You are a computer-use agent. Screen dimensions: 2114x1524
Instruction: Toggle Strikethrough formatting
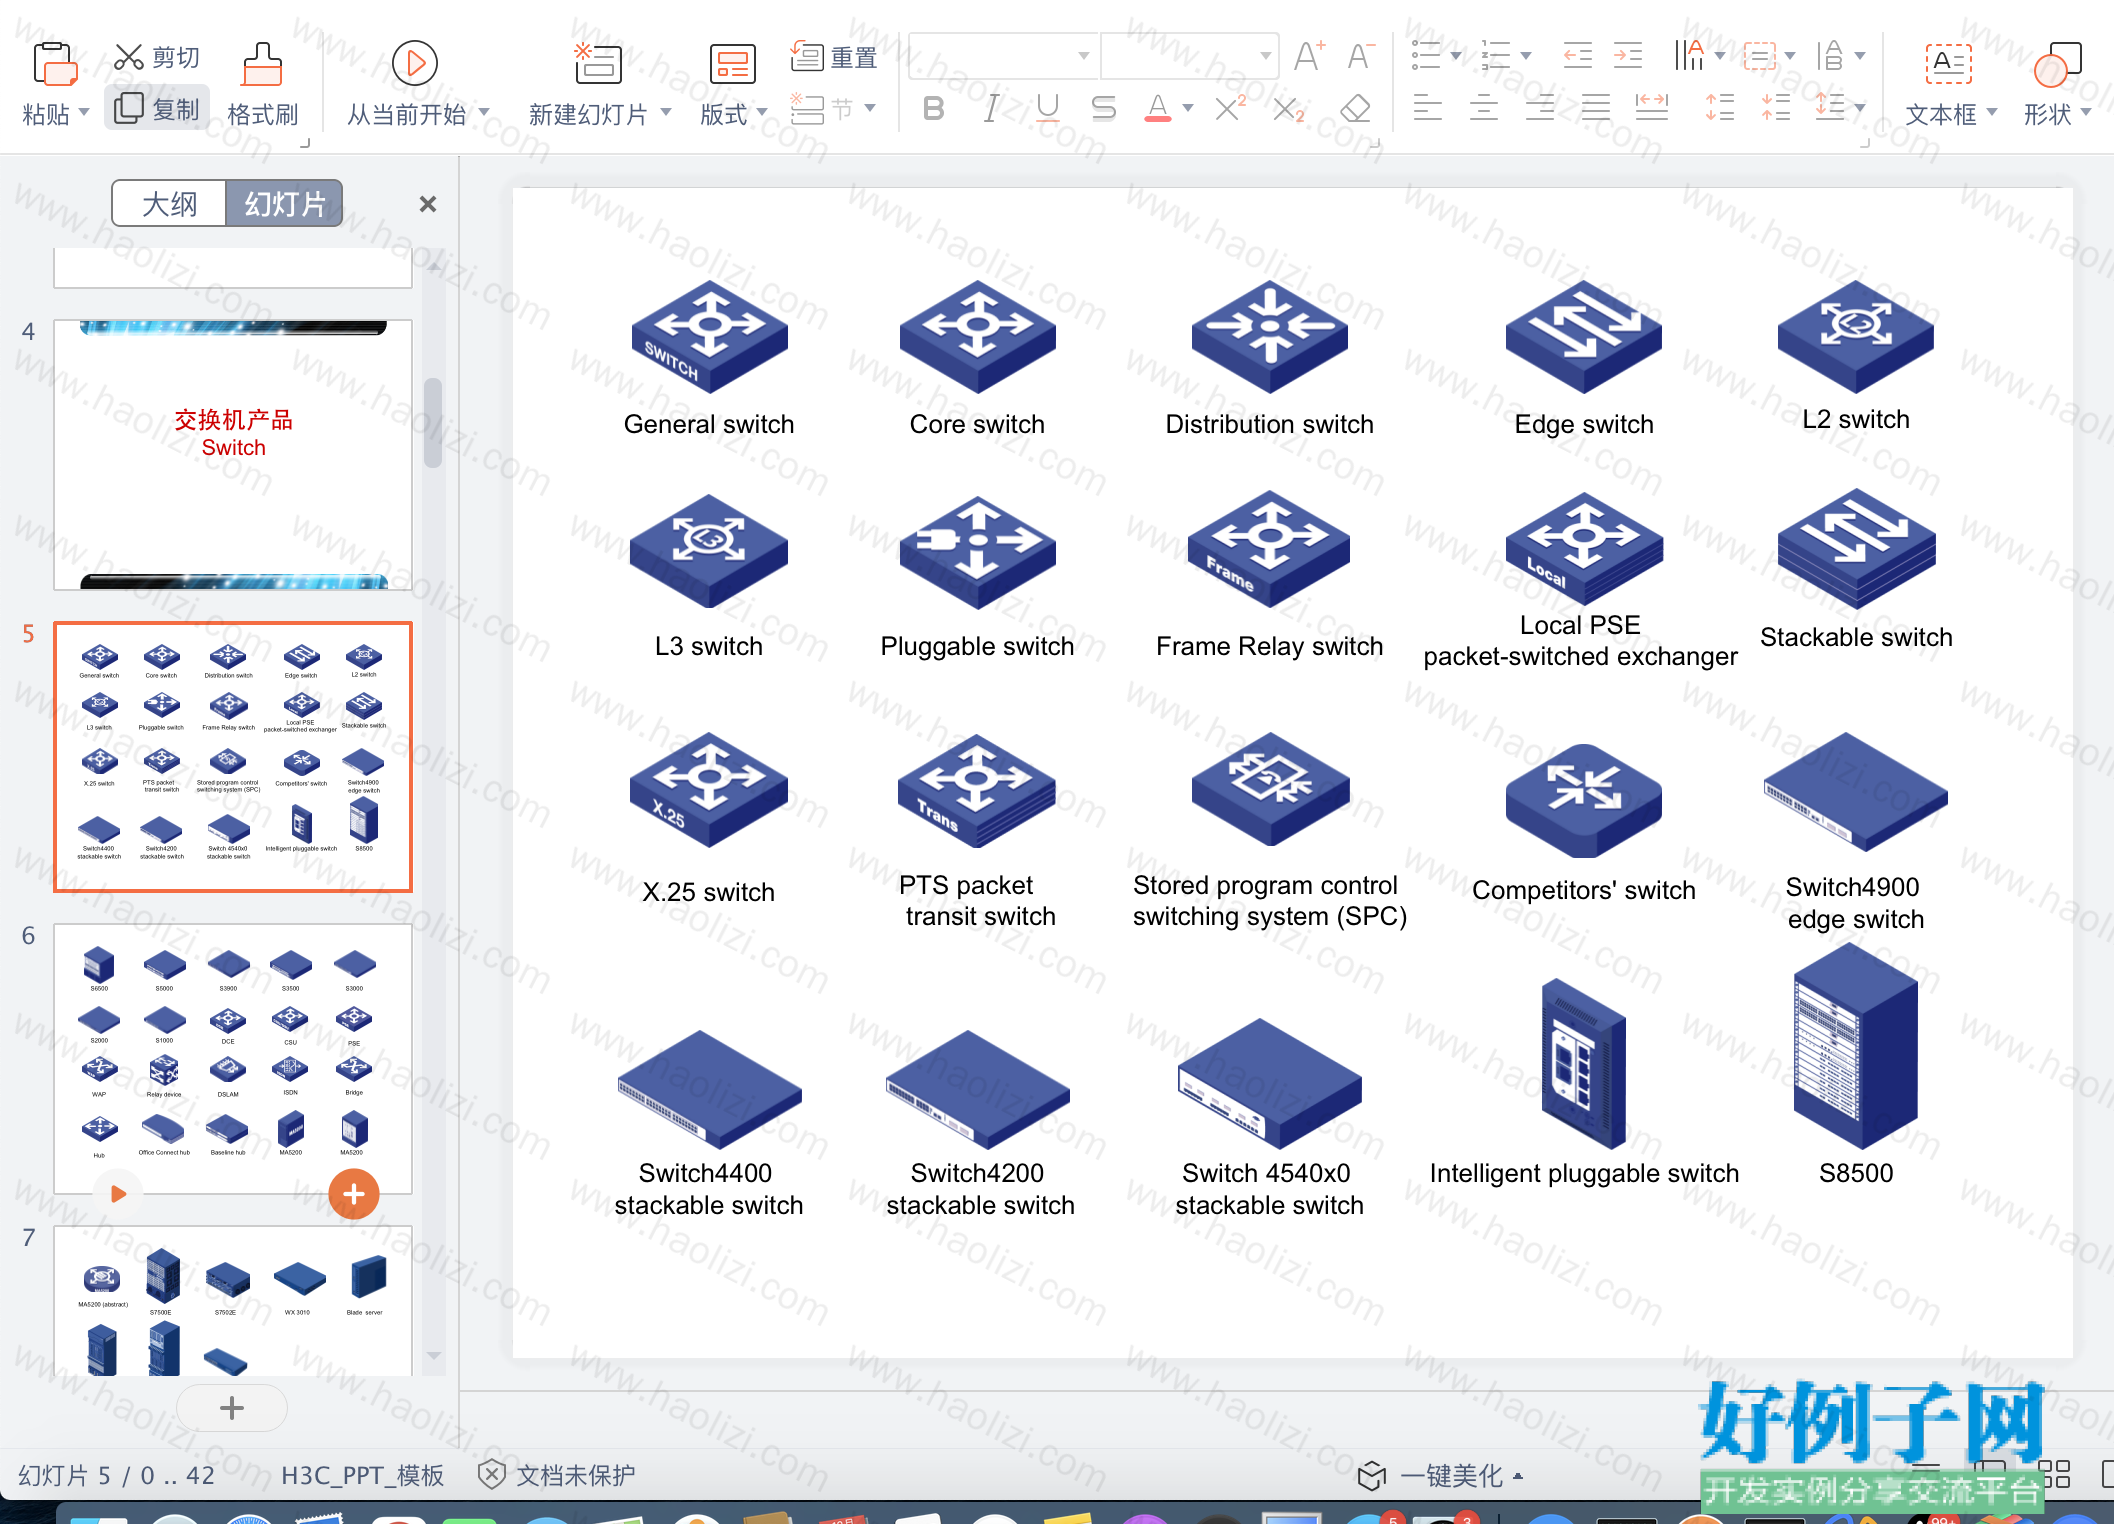(x=1103, y=108)
